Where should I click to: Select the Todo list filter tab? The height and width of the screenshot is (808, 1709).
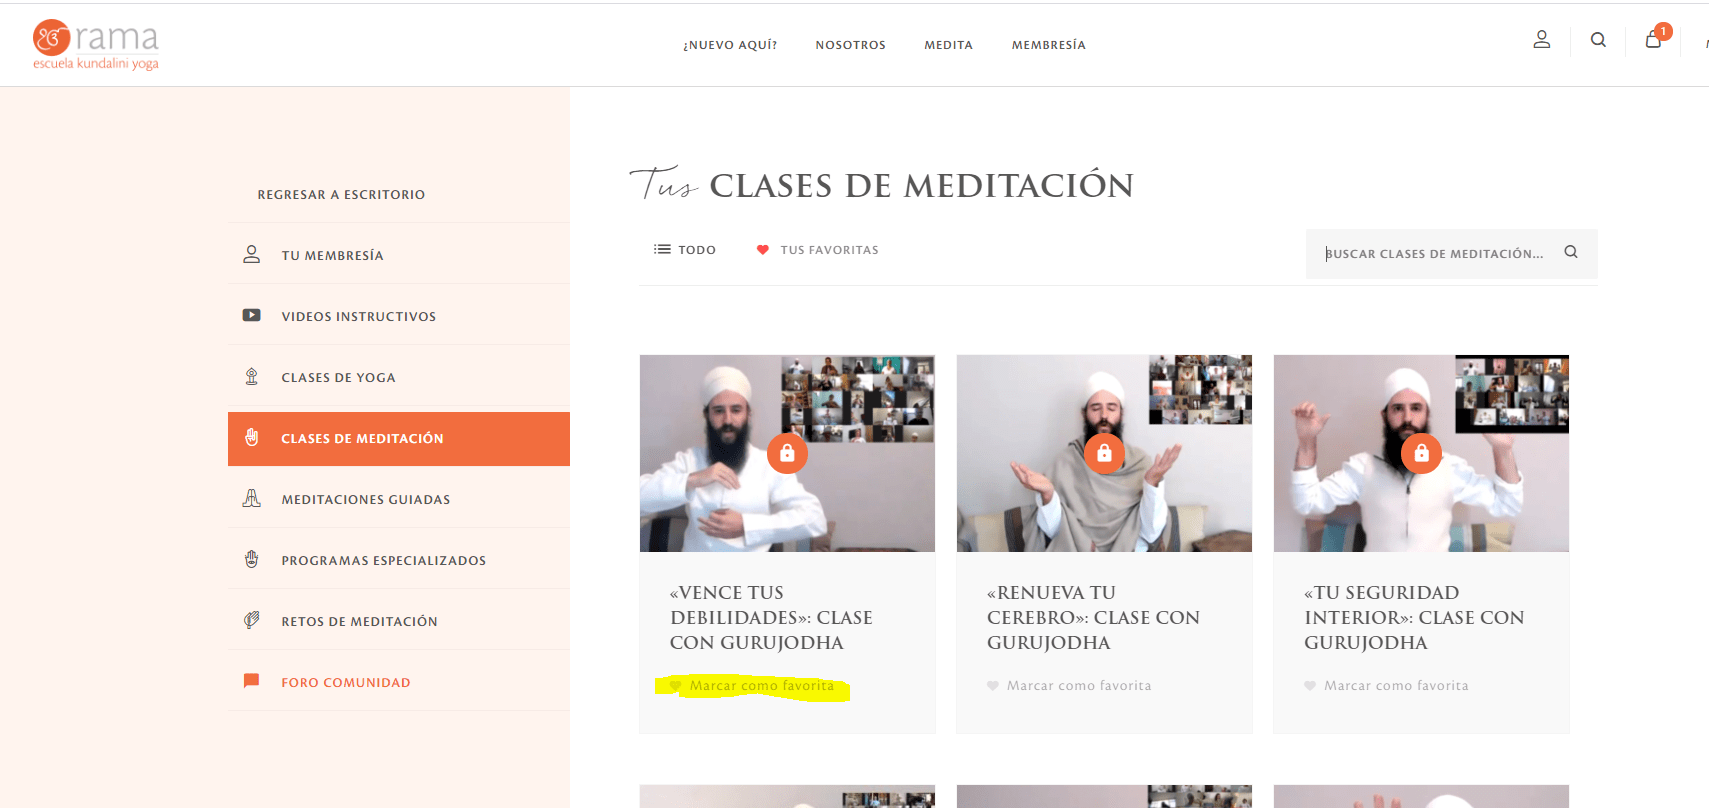685,250
